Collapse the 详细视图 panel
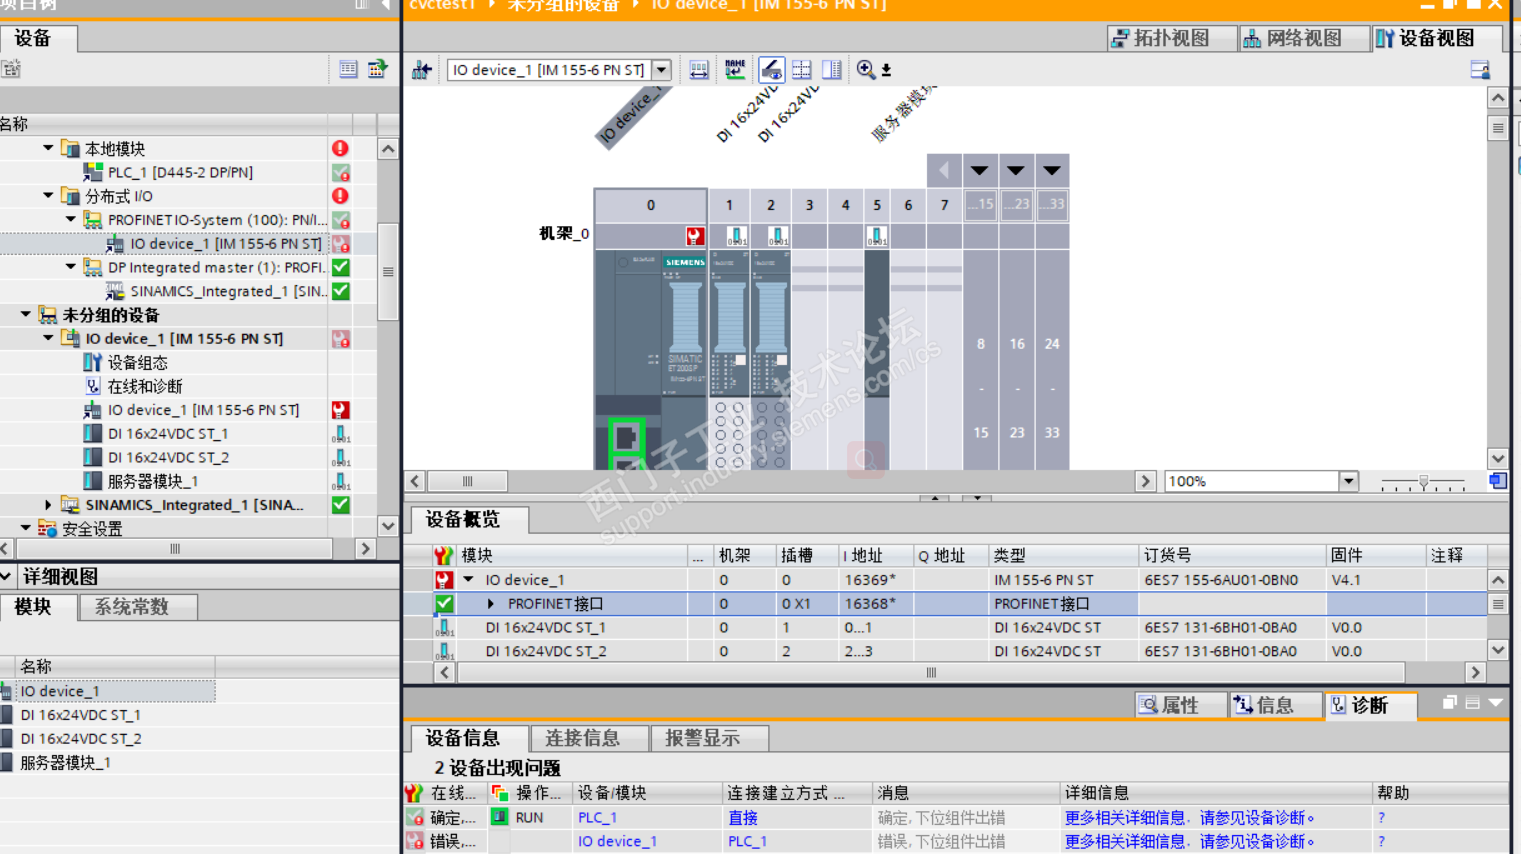Viewport: 1521px width, 854px height. (7, 577)
